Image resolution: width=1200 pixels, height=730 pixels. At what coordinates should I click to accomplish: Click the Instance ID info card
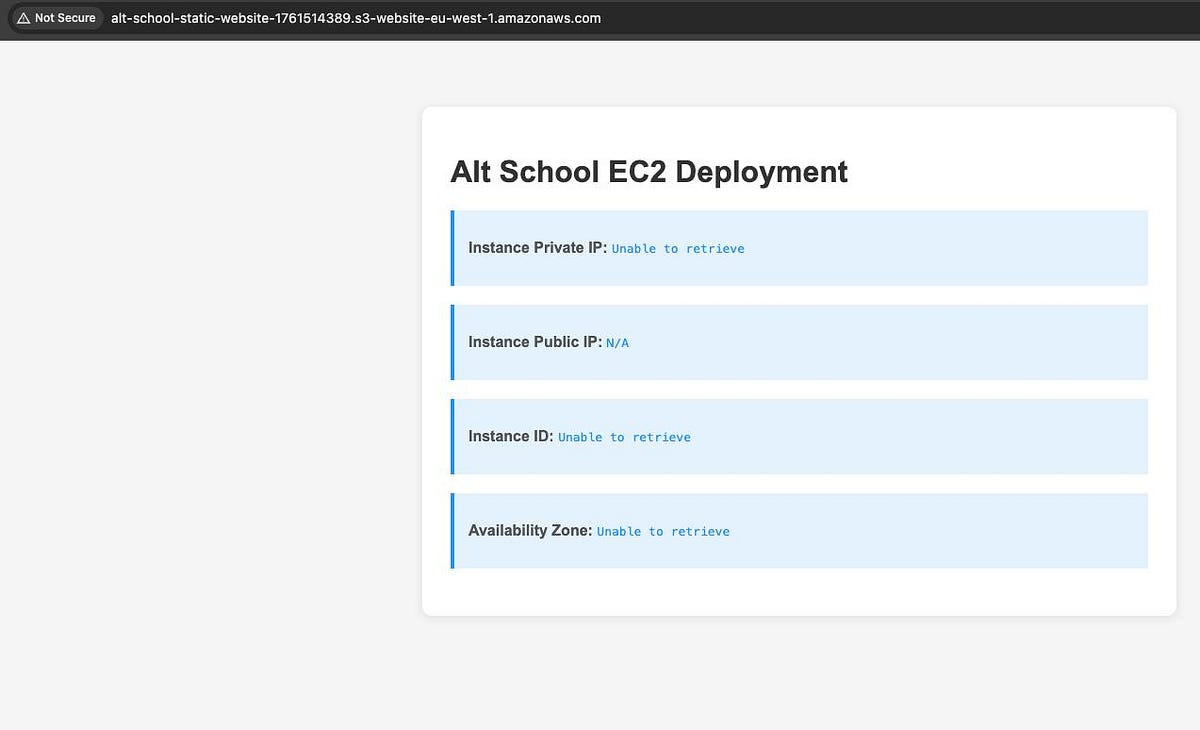(800, 436)
